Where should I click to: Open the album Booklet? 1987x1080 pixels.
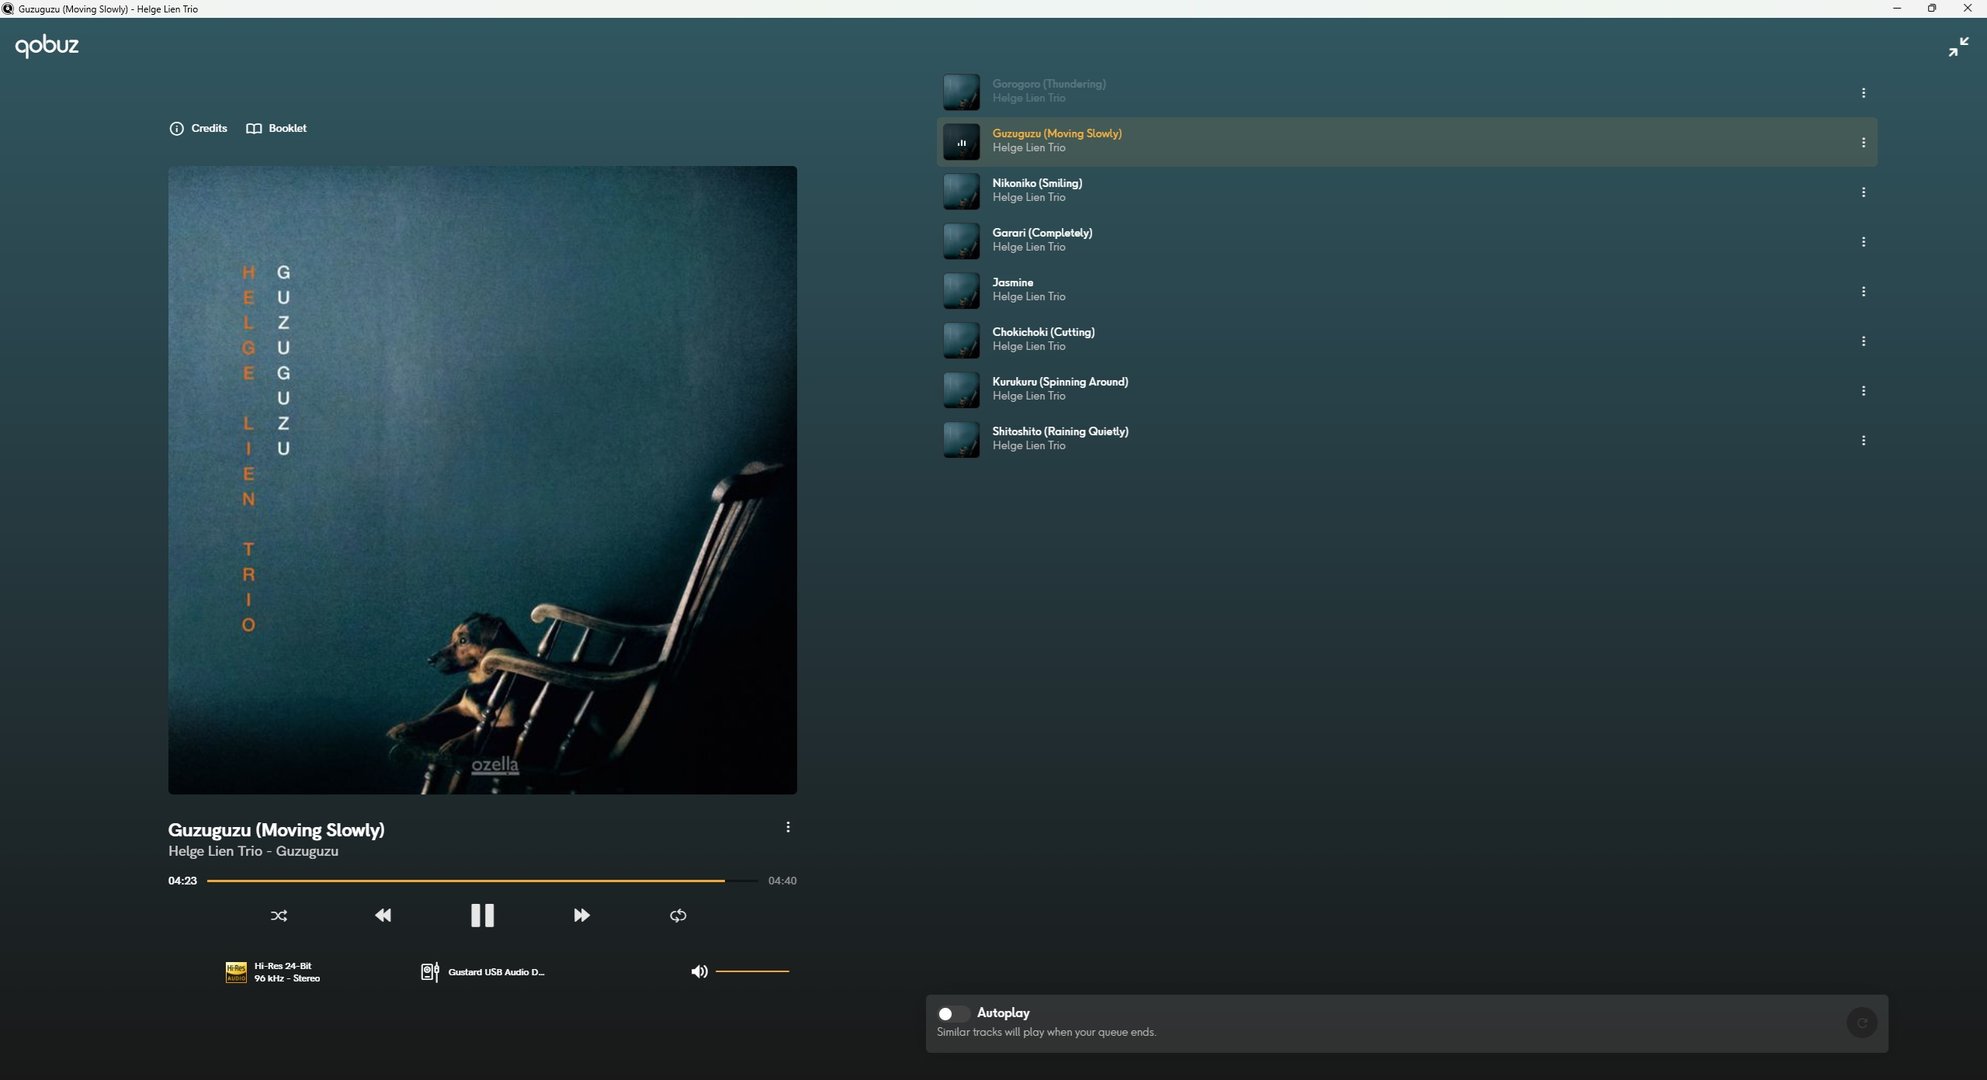point(277,128)
